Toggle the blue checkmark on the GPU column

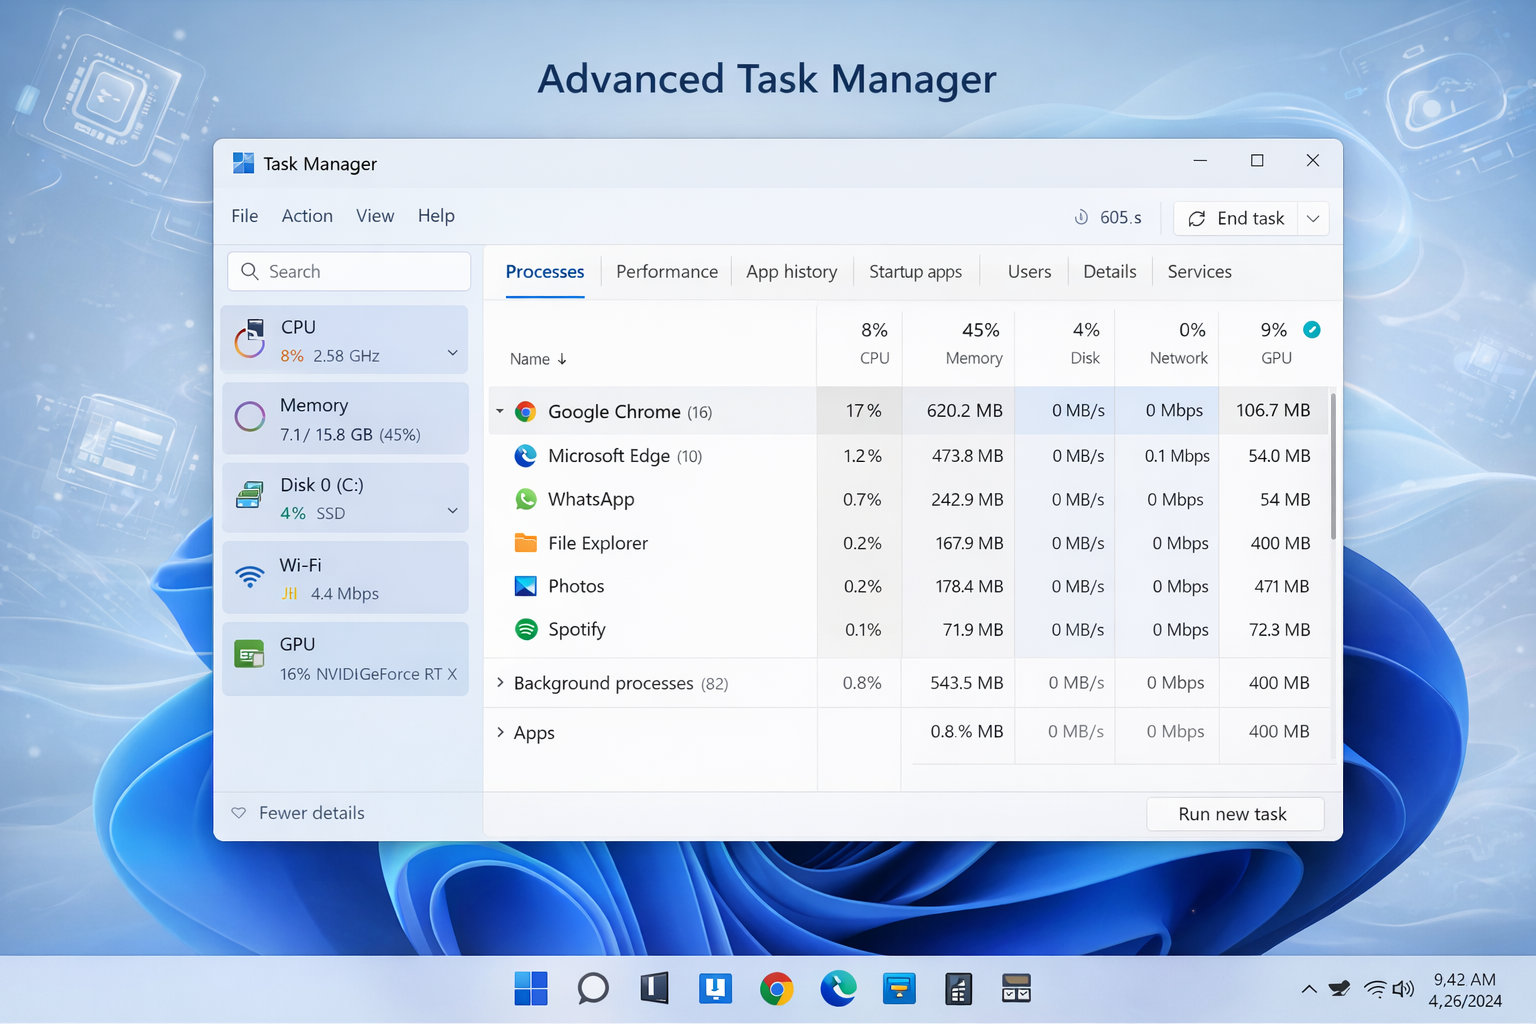click(x=1311, y=329)
